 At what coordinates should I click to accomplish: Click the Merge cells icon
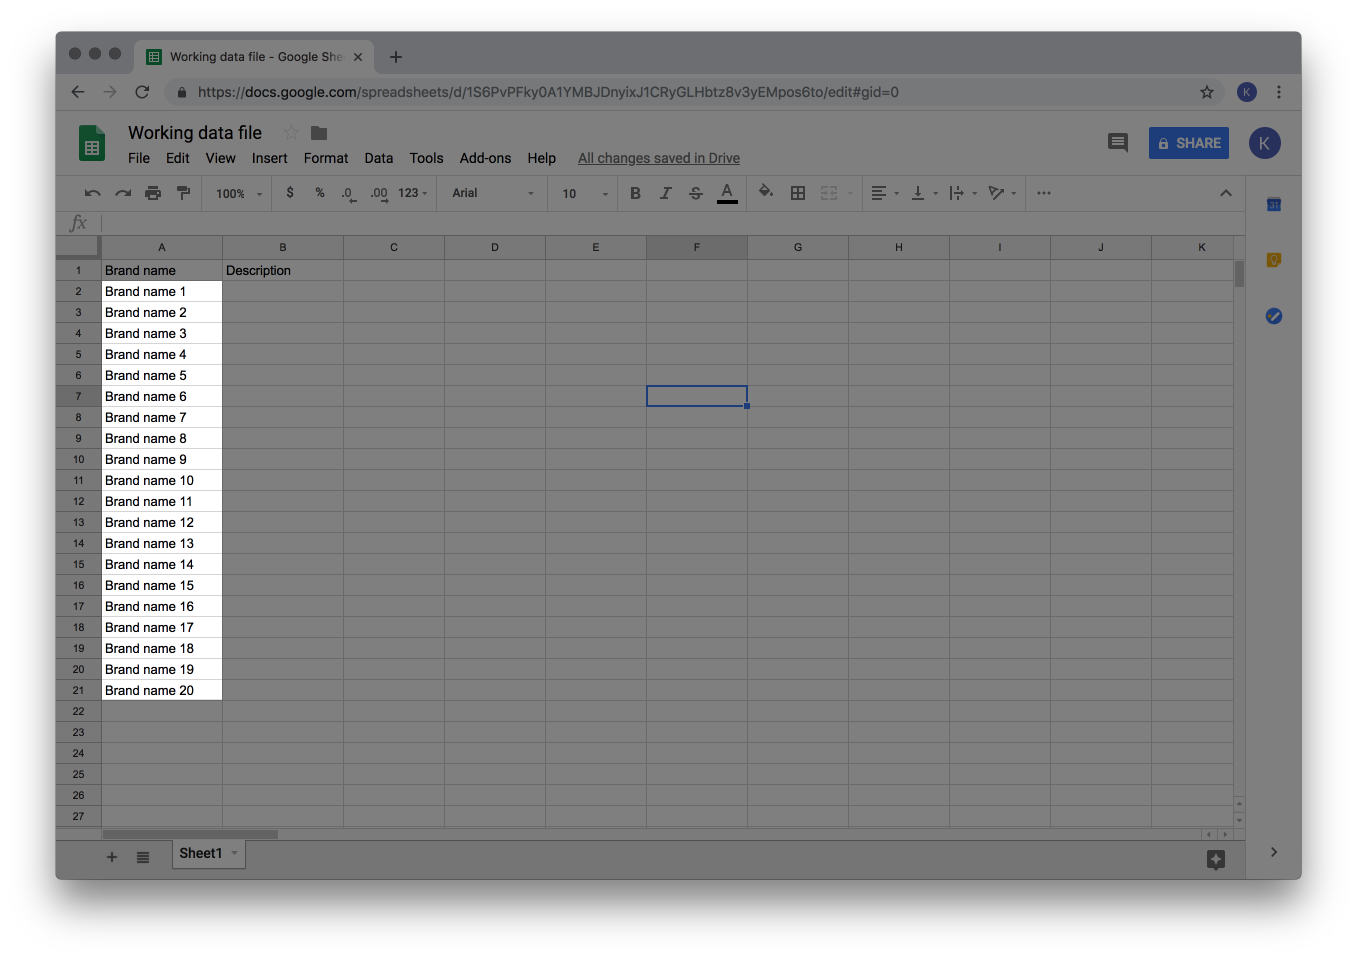click(829, 193)
